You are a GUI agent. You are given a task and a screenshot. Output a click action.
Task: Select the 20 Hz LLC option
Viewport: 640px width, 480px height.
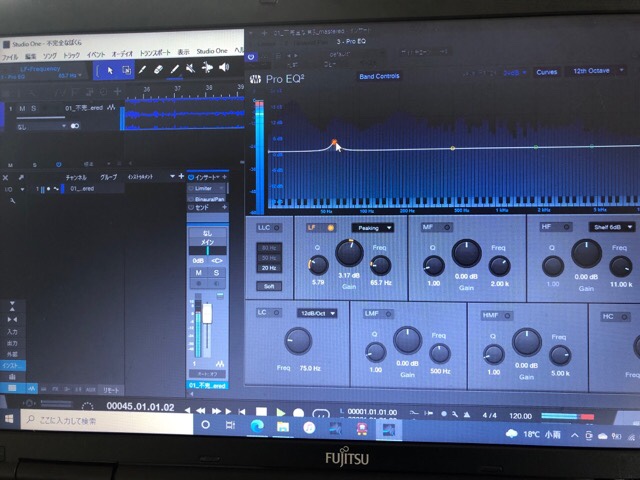coord(269,268)
